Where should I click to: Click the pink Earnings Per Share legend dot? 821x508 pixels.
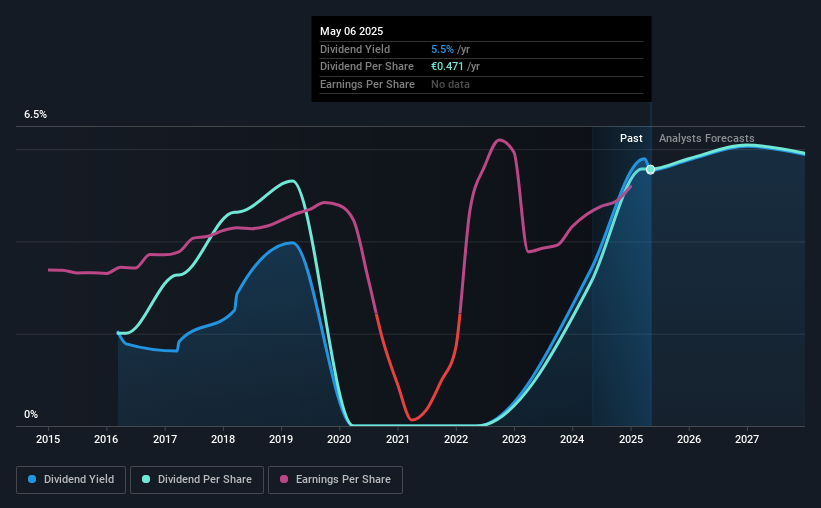[284, 479]
